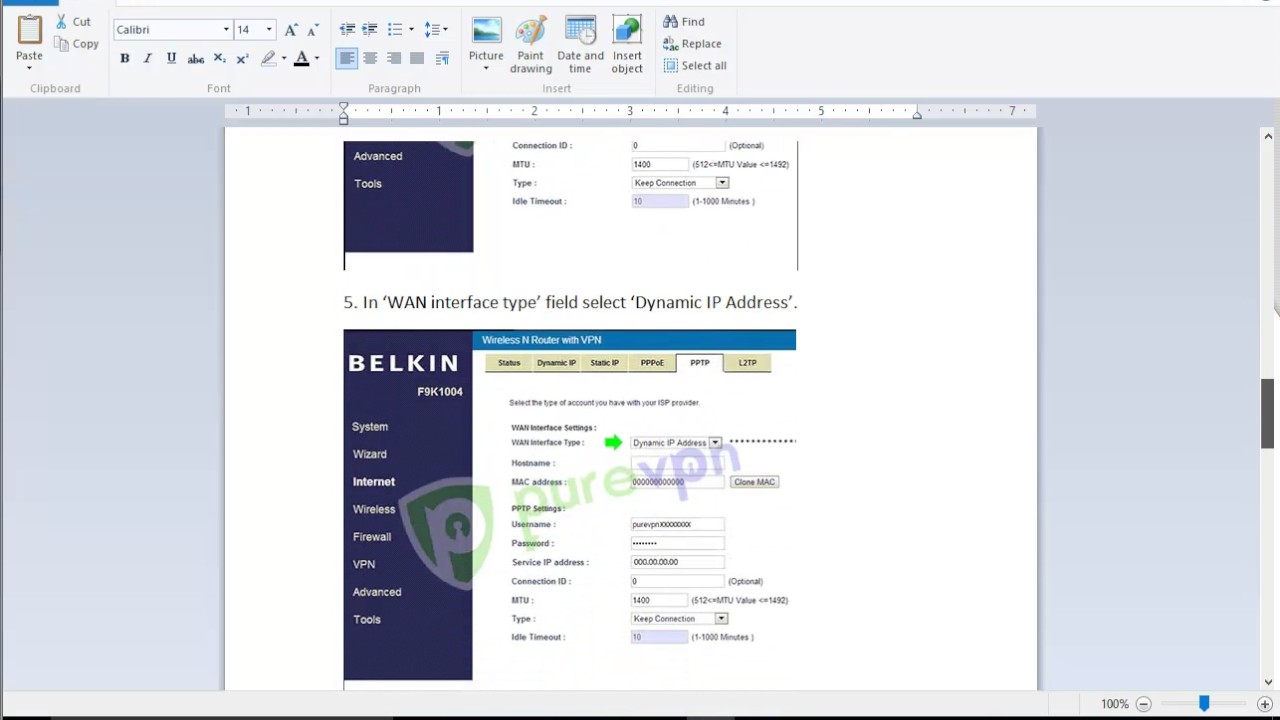Click 'Status' tab in Belkin screenshot

point(509,363)
